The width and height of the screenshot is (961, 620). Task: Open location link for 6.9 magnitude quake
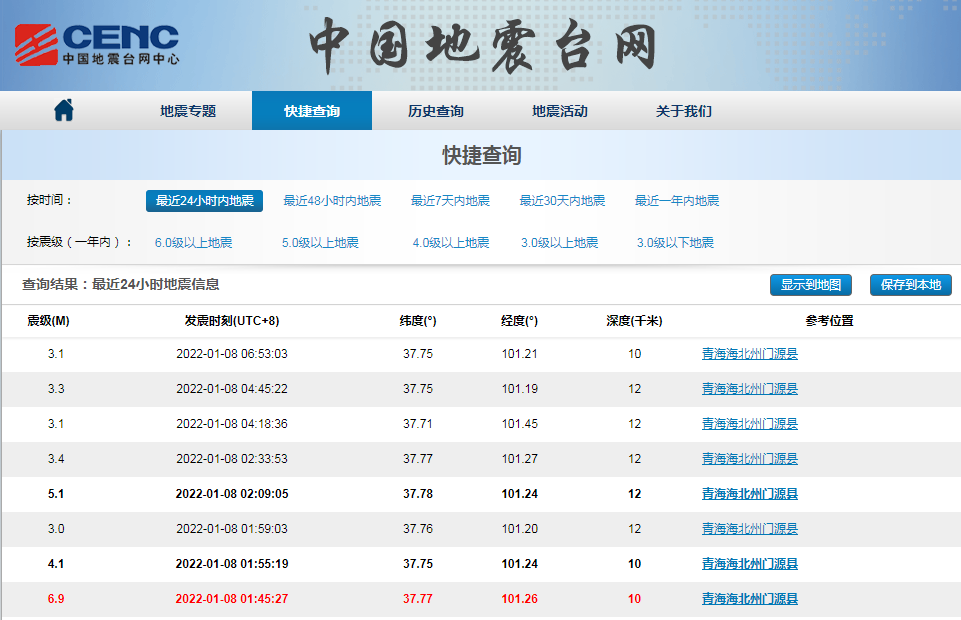tap(750, 599)
